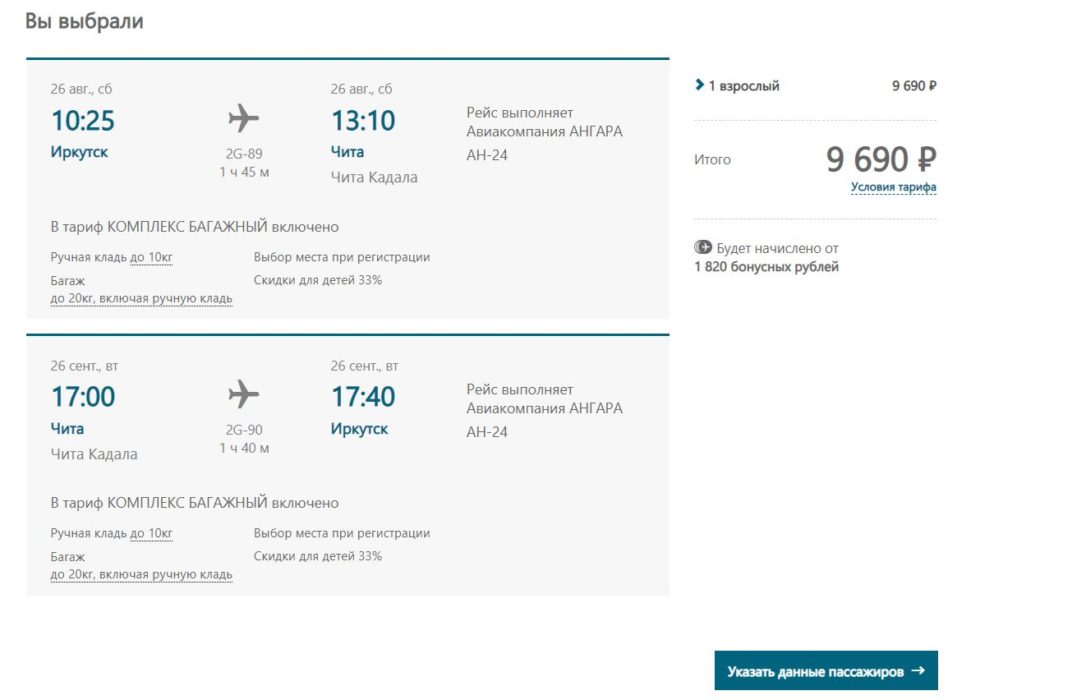Click the total price 9 690 ₽
The height and width of the screenshot is (700, 1086).
click(x=881, y=159)
